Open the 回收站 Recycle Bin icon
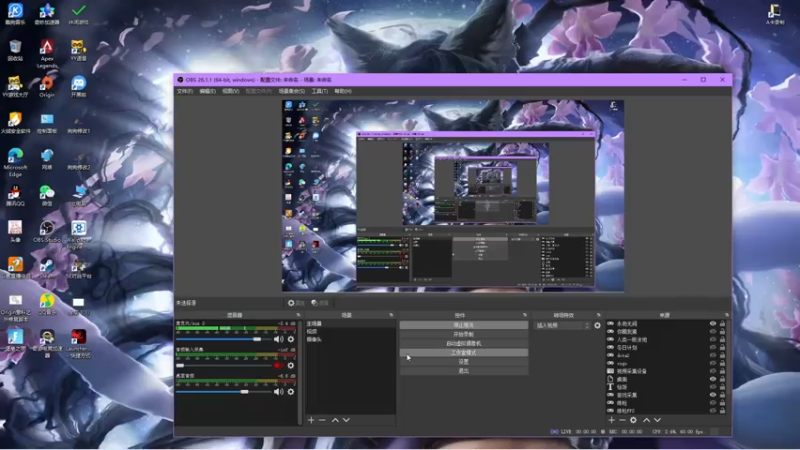The image size is (800, 450). (x=15, y=50)
